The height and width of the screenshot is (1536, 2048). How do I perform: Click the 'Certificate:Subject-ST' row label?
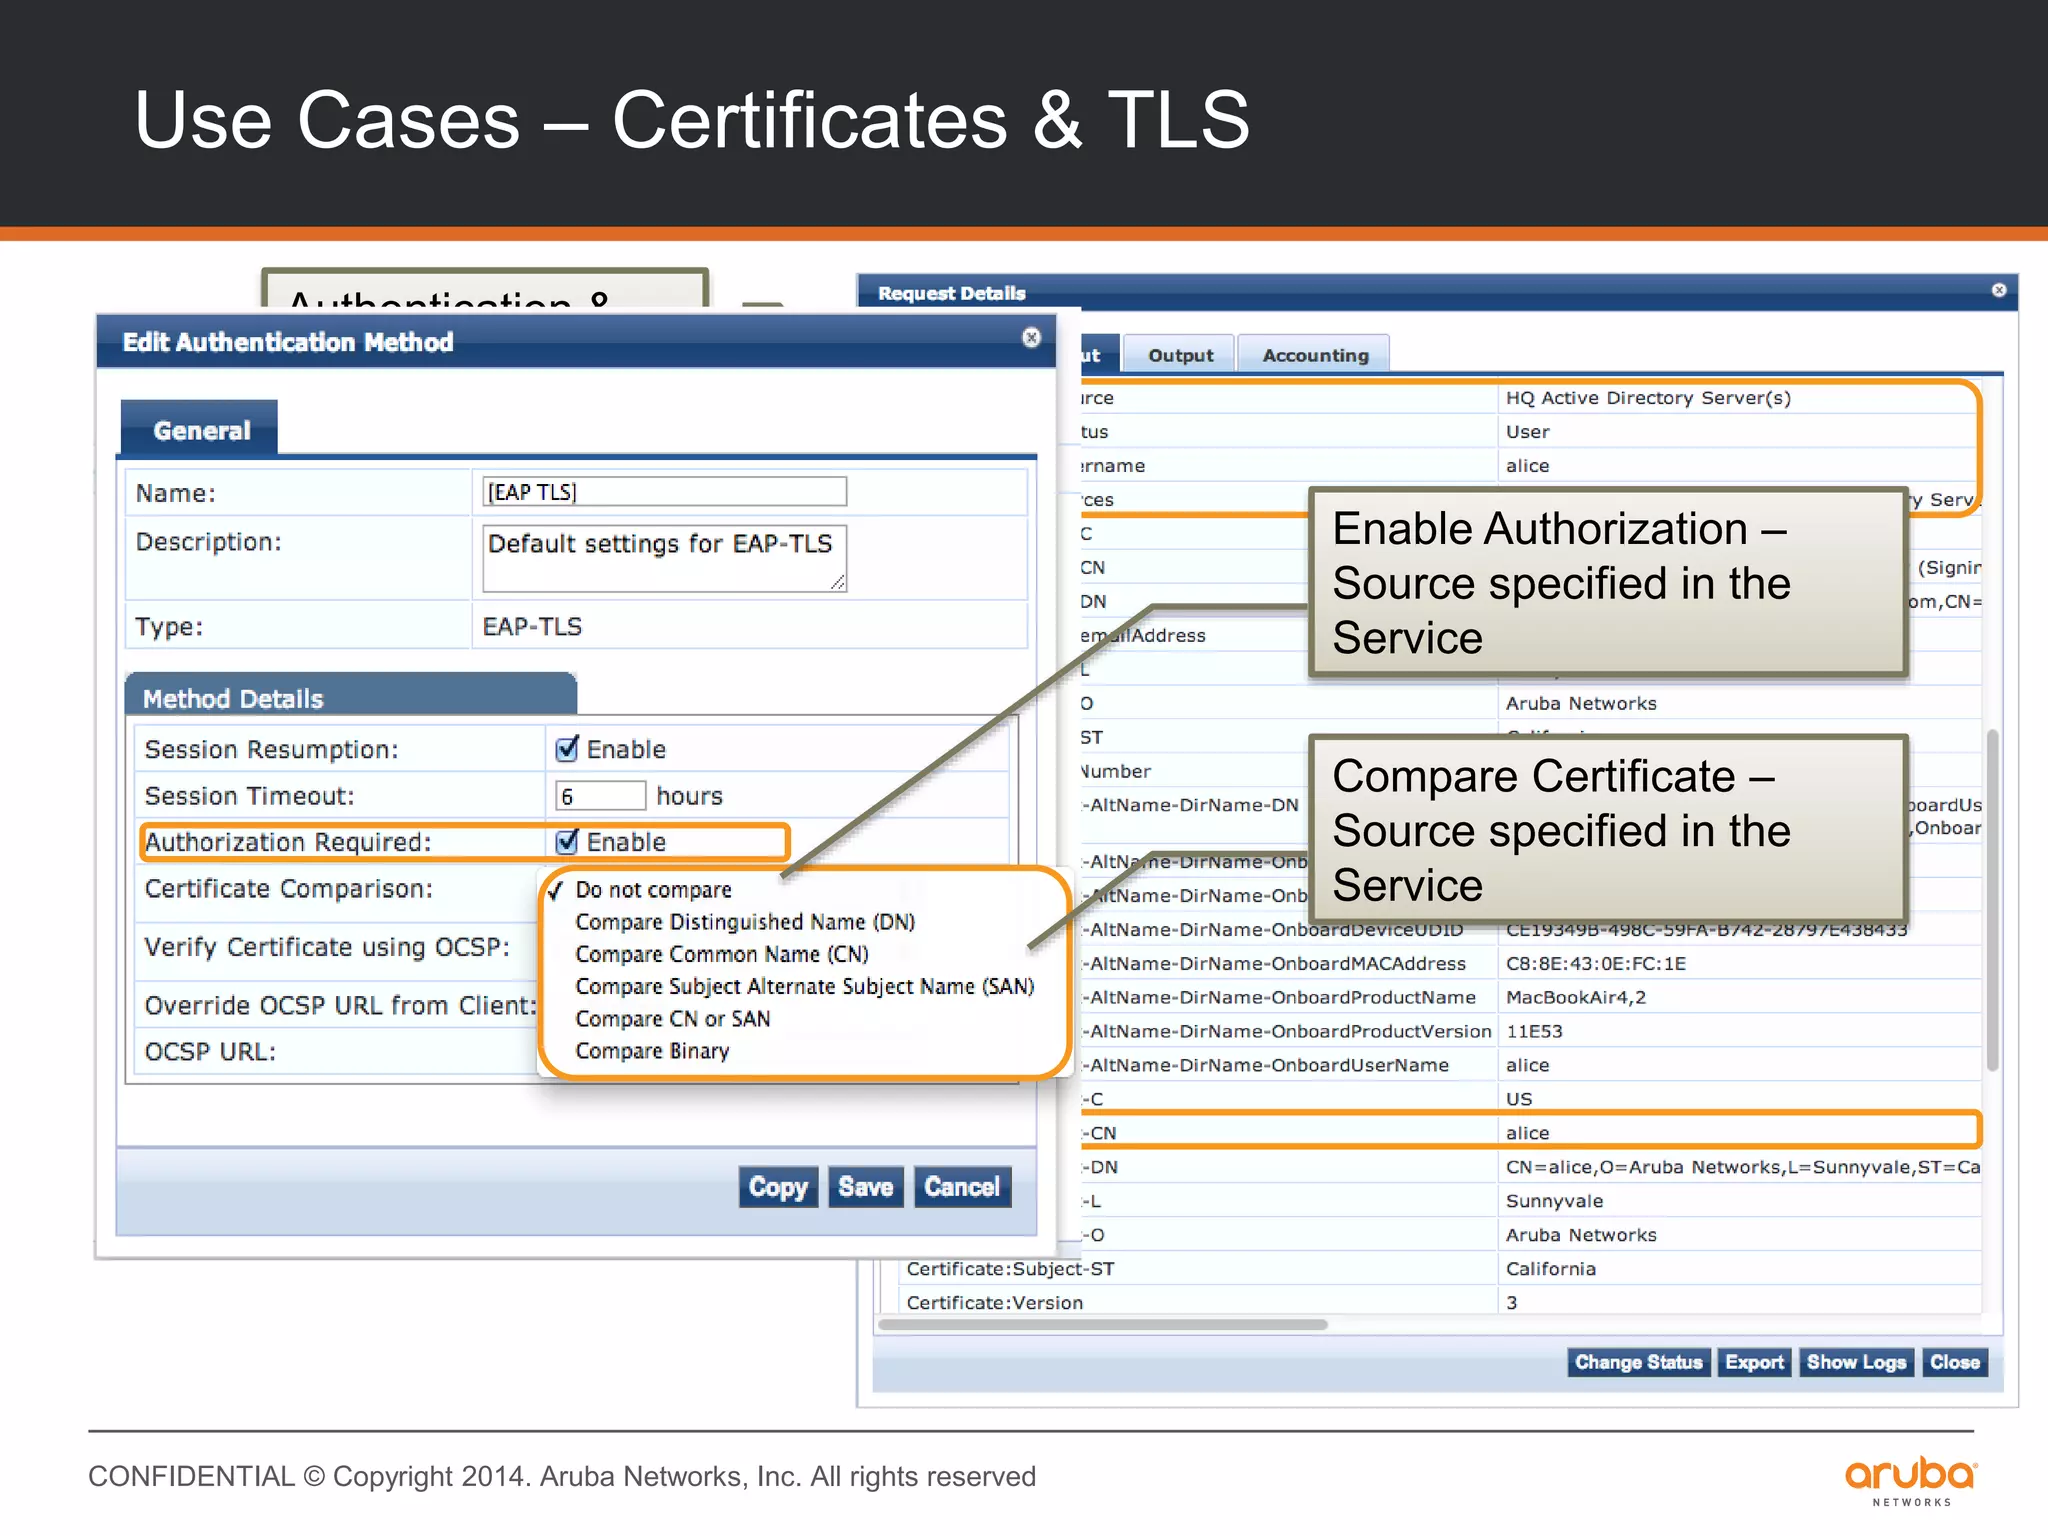(x=1009, y=1269)
